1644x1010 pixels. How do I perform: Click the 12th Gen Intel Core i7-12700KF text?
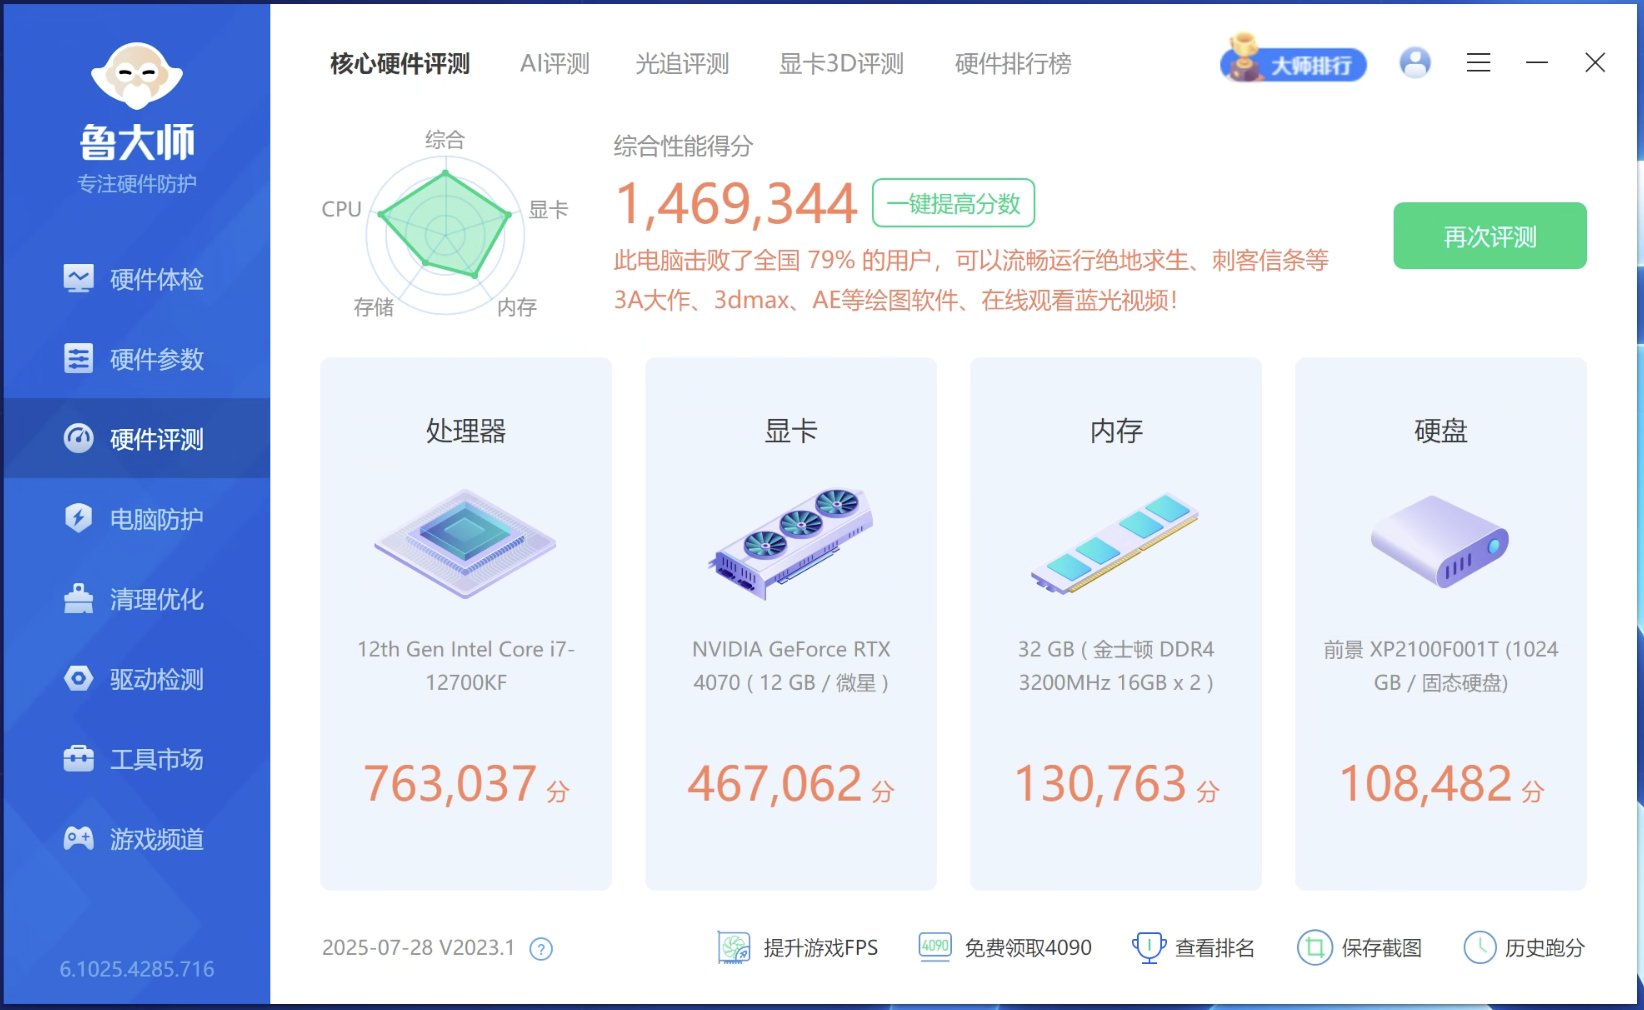[x=466, y=666]
